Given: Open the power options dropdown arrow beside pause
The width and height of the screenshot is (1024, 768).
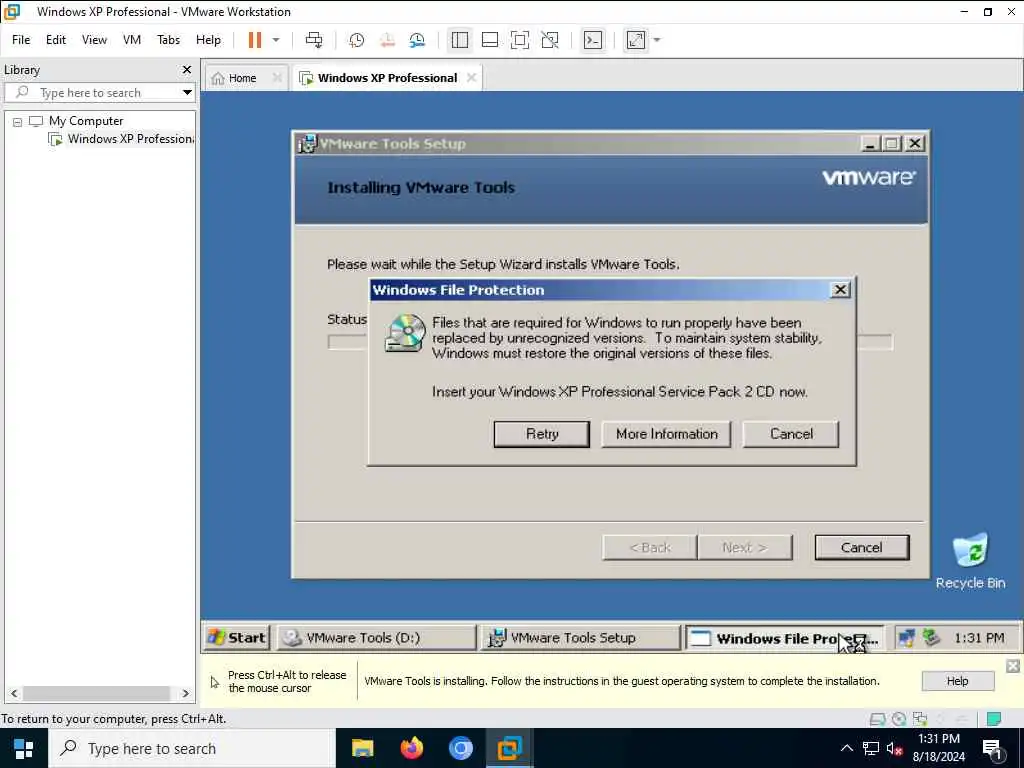Looking at the screenshot, I should coord(276,40).
